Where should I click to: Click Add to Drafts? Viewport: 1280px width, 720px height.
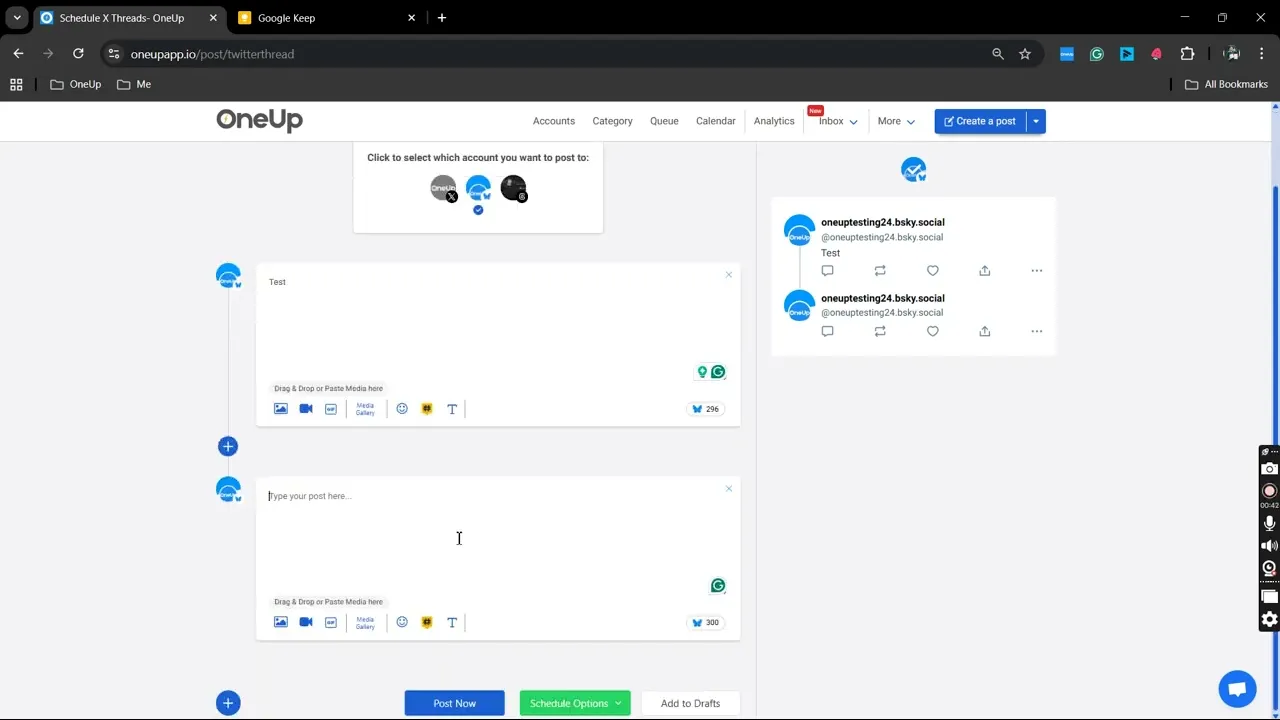point(690,703)
